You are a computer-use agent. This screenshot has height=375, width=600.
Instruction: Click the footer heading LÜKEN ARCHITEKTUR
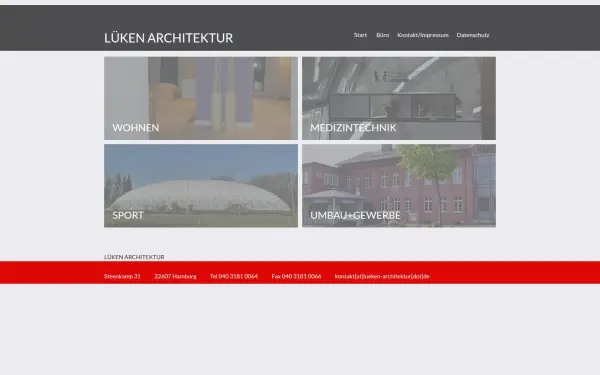click(x=134, y=257)
